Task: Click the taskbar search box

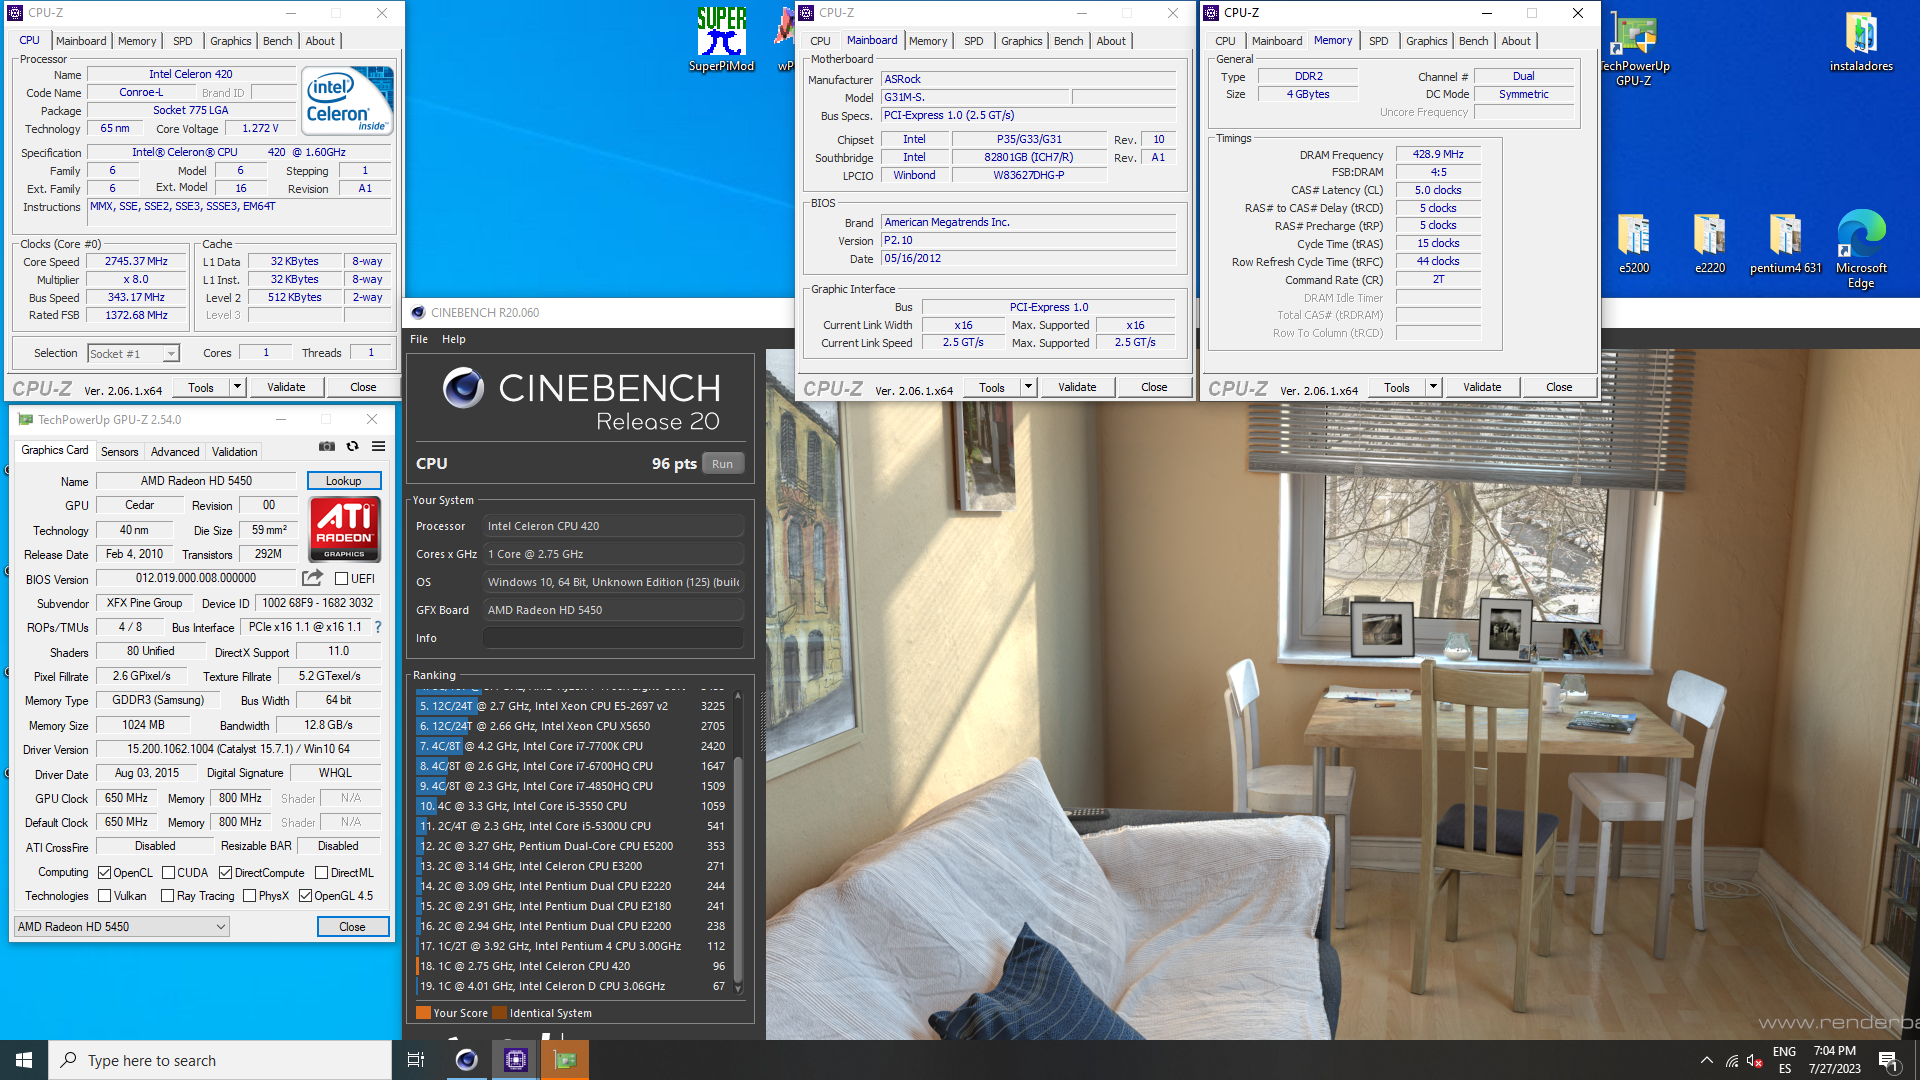Action: coord(220,1060)
